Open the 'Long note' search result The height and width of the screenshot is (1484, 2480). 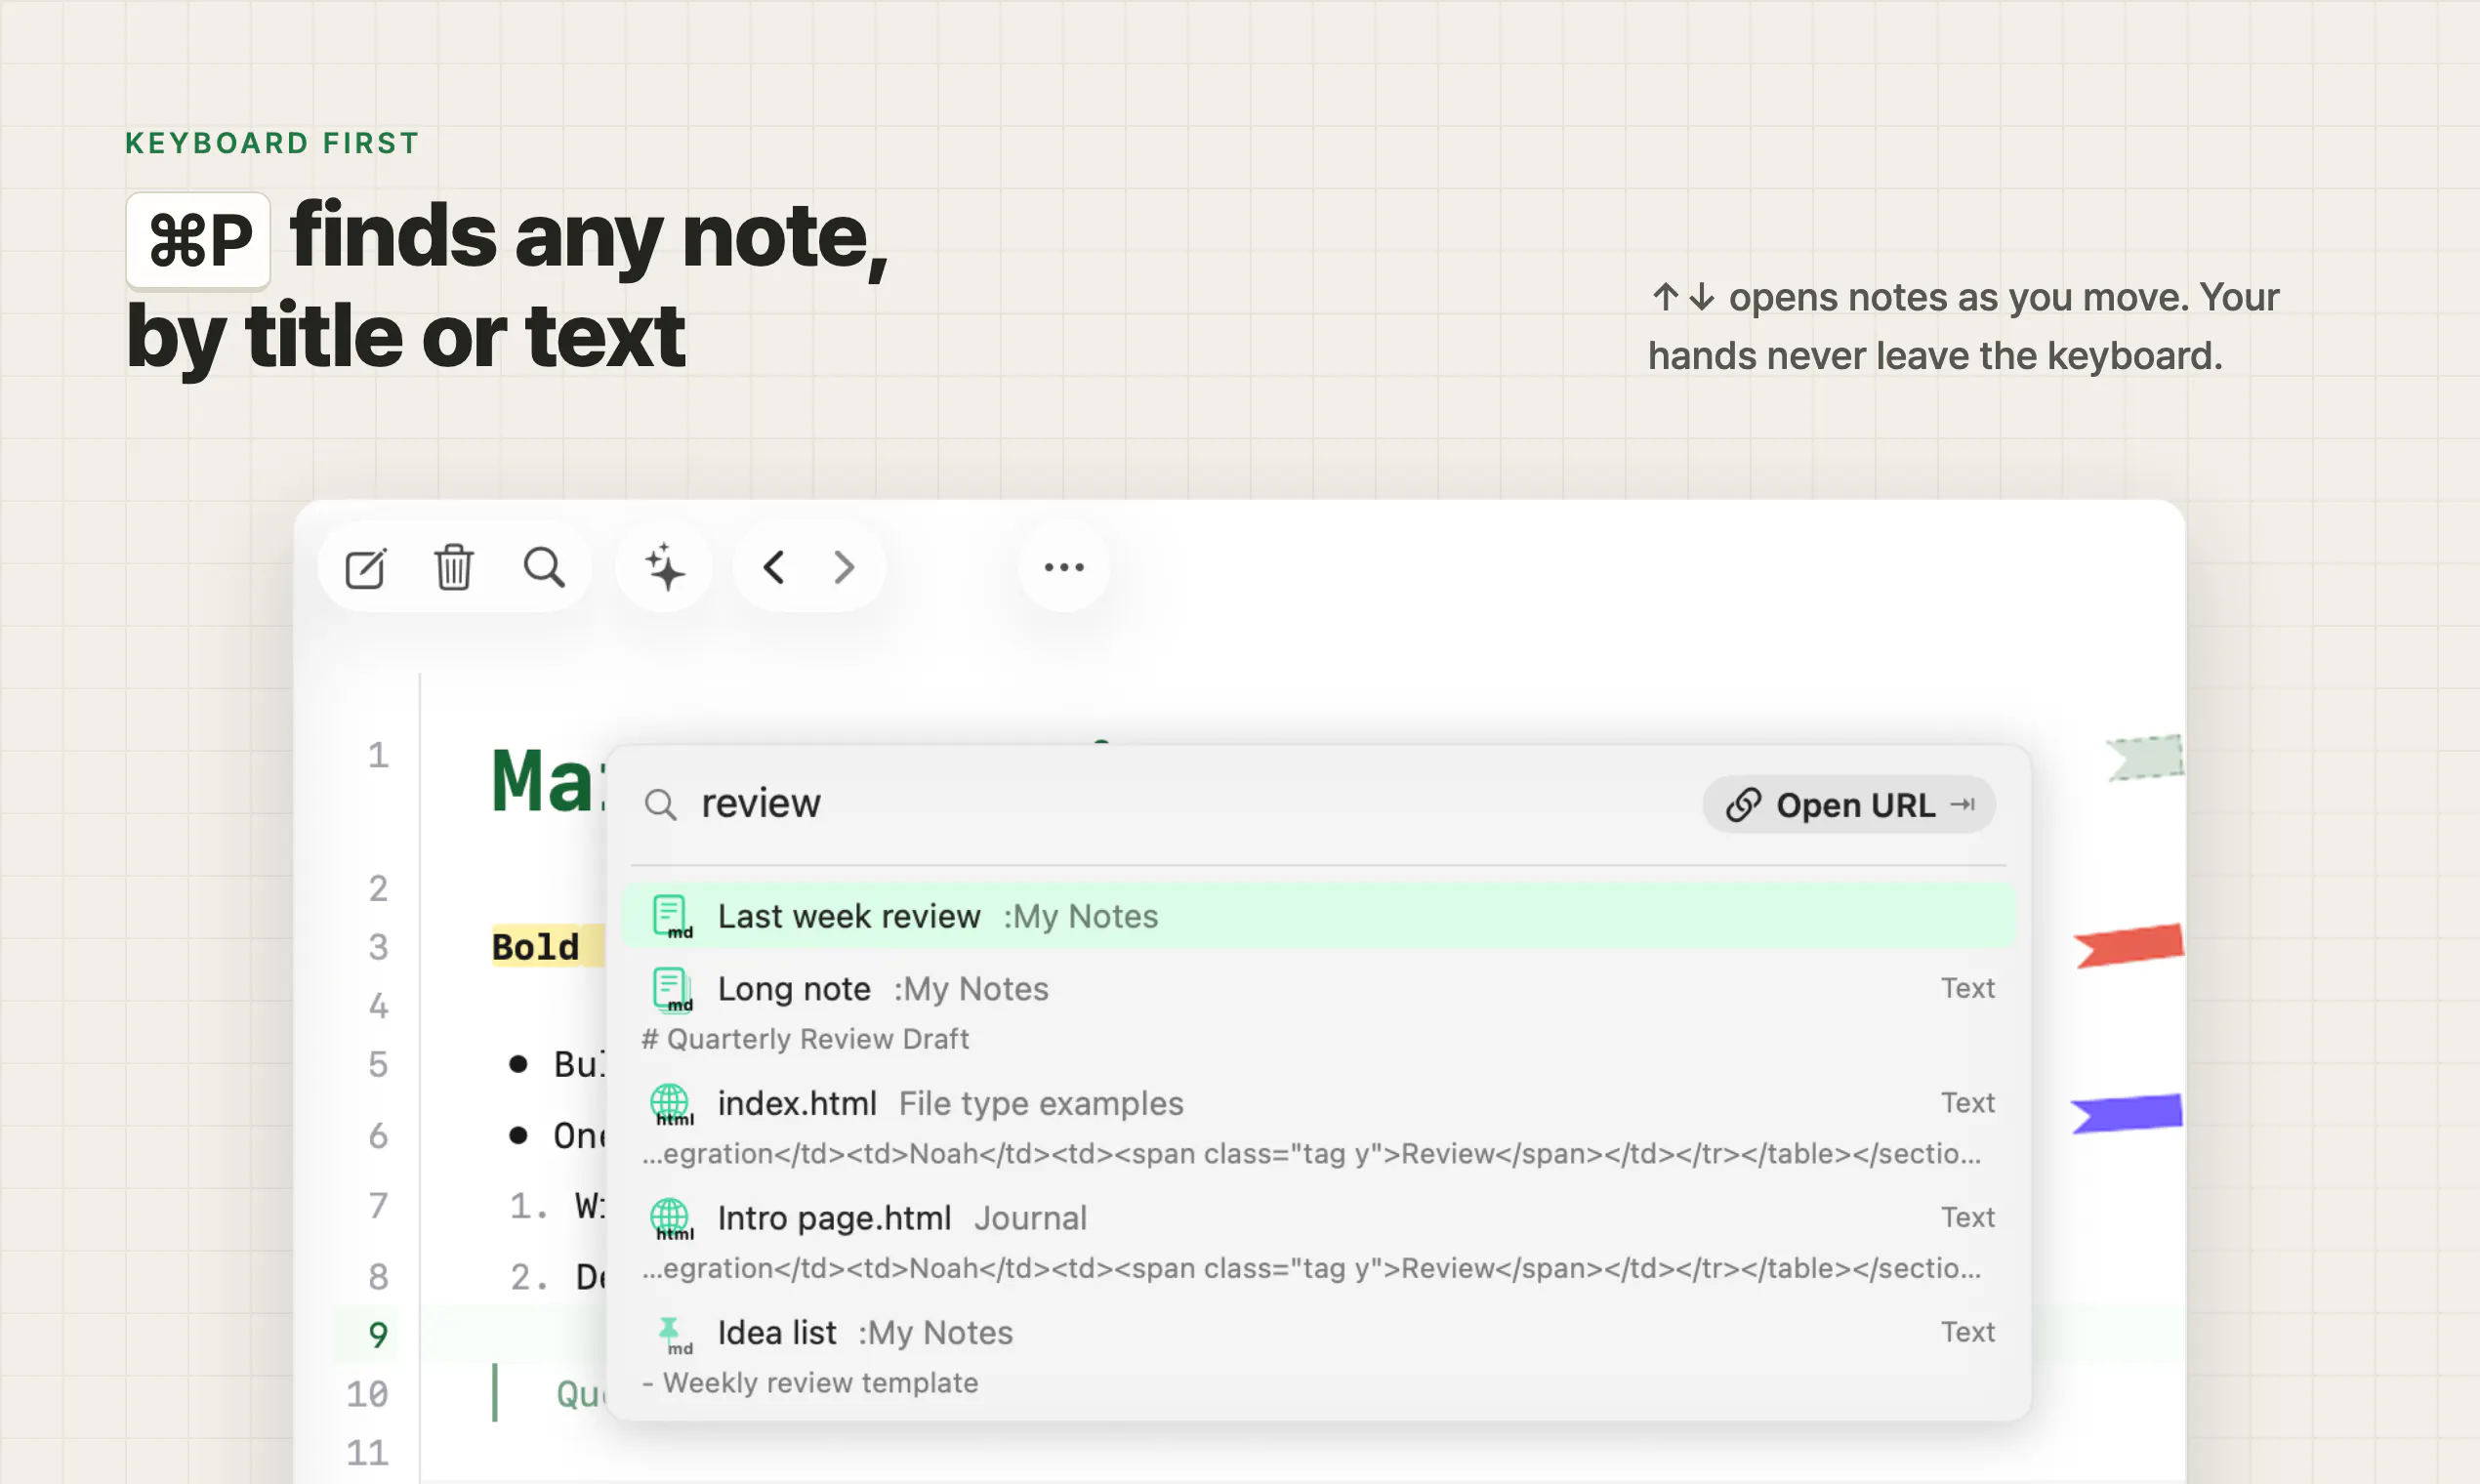coord(1318,1011)
